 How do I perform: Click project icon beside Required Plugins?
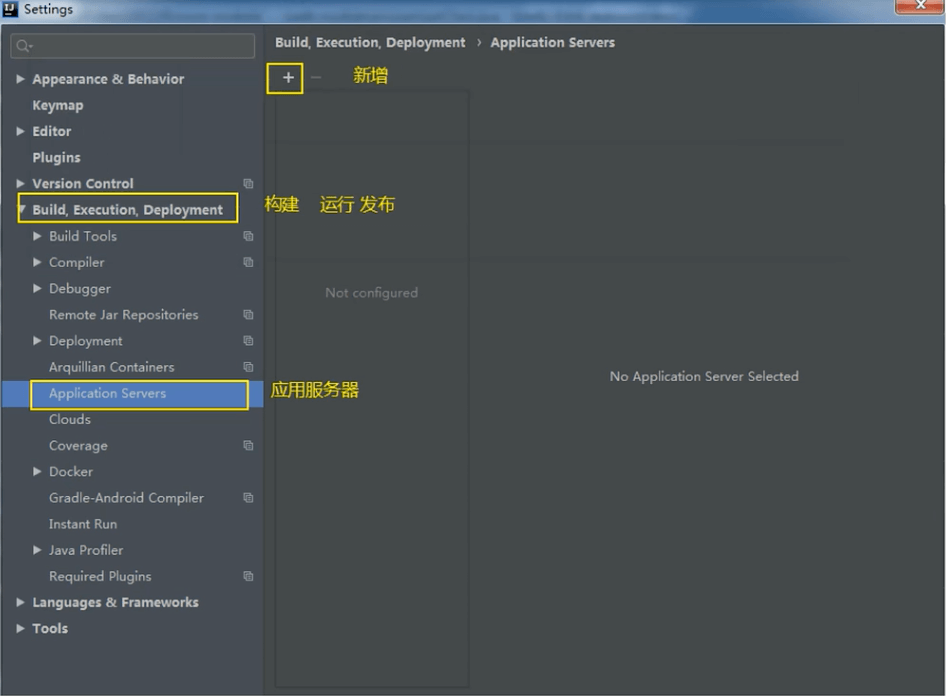tap(248, 577)
